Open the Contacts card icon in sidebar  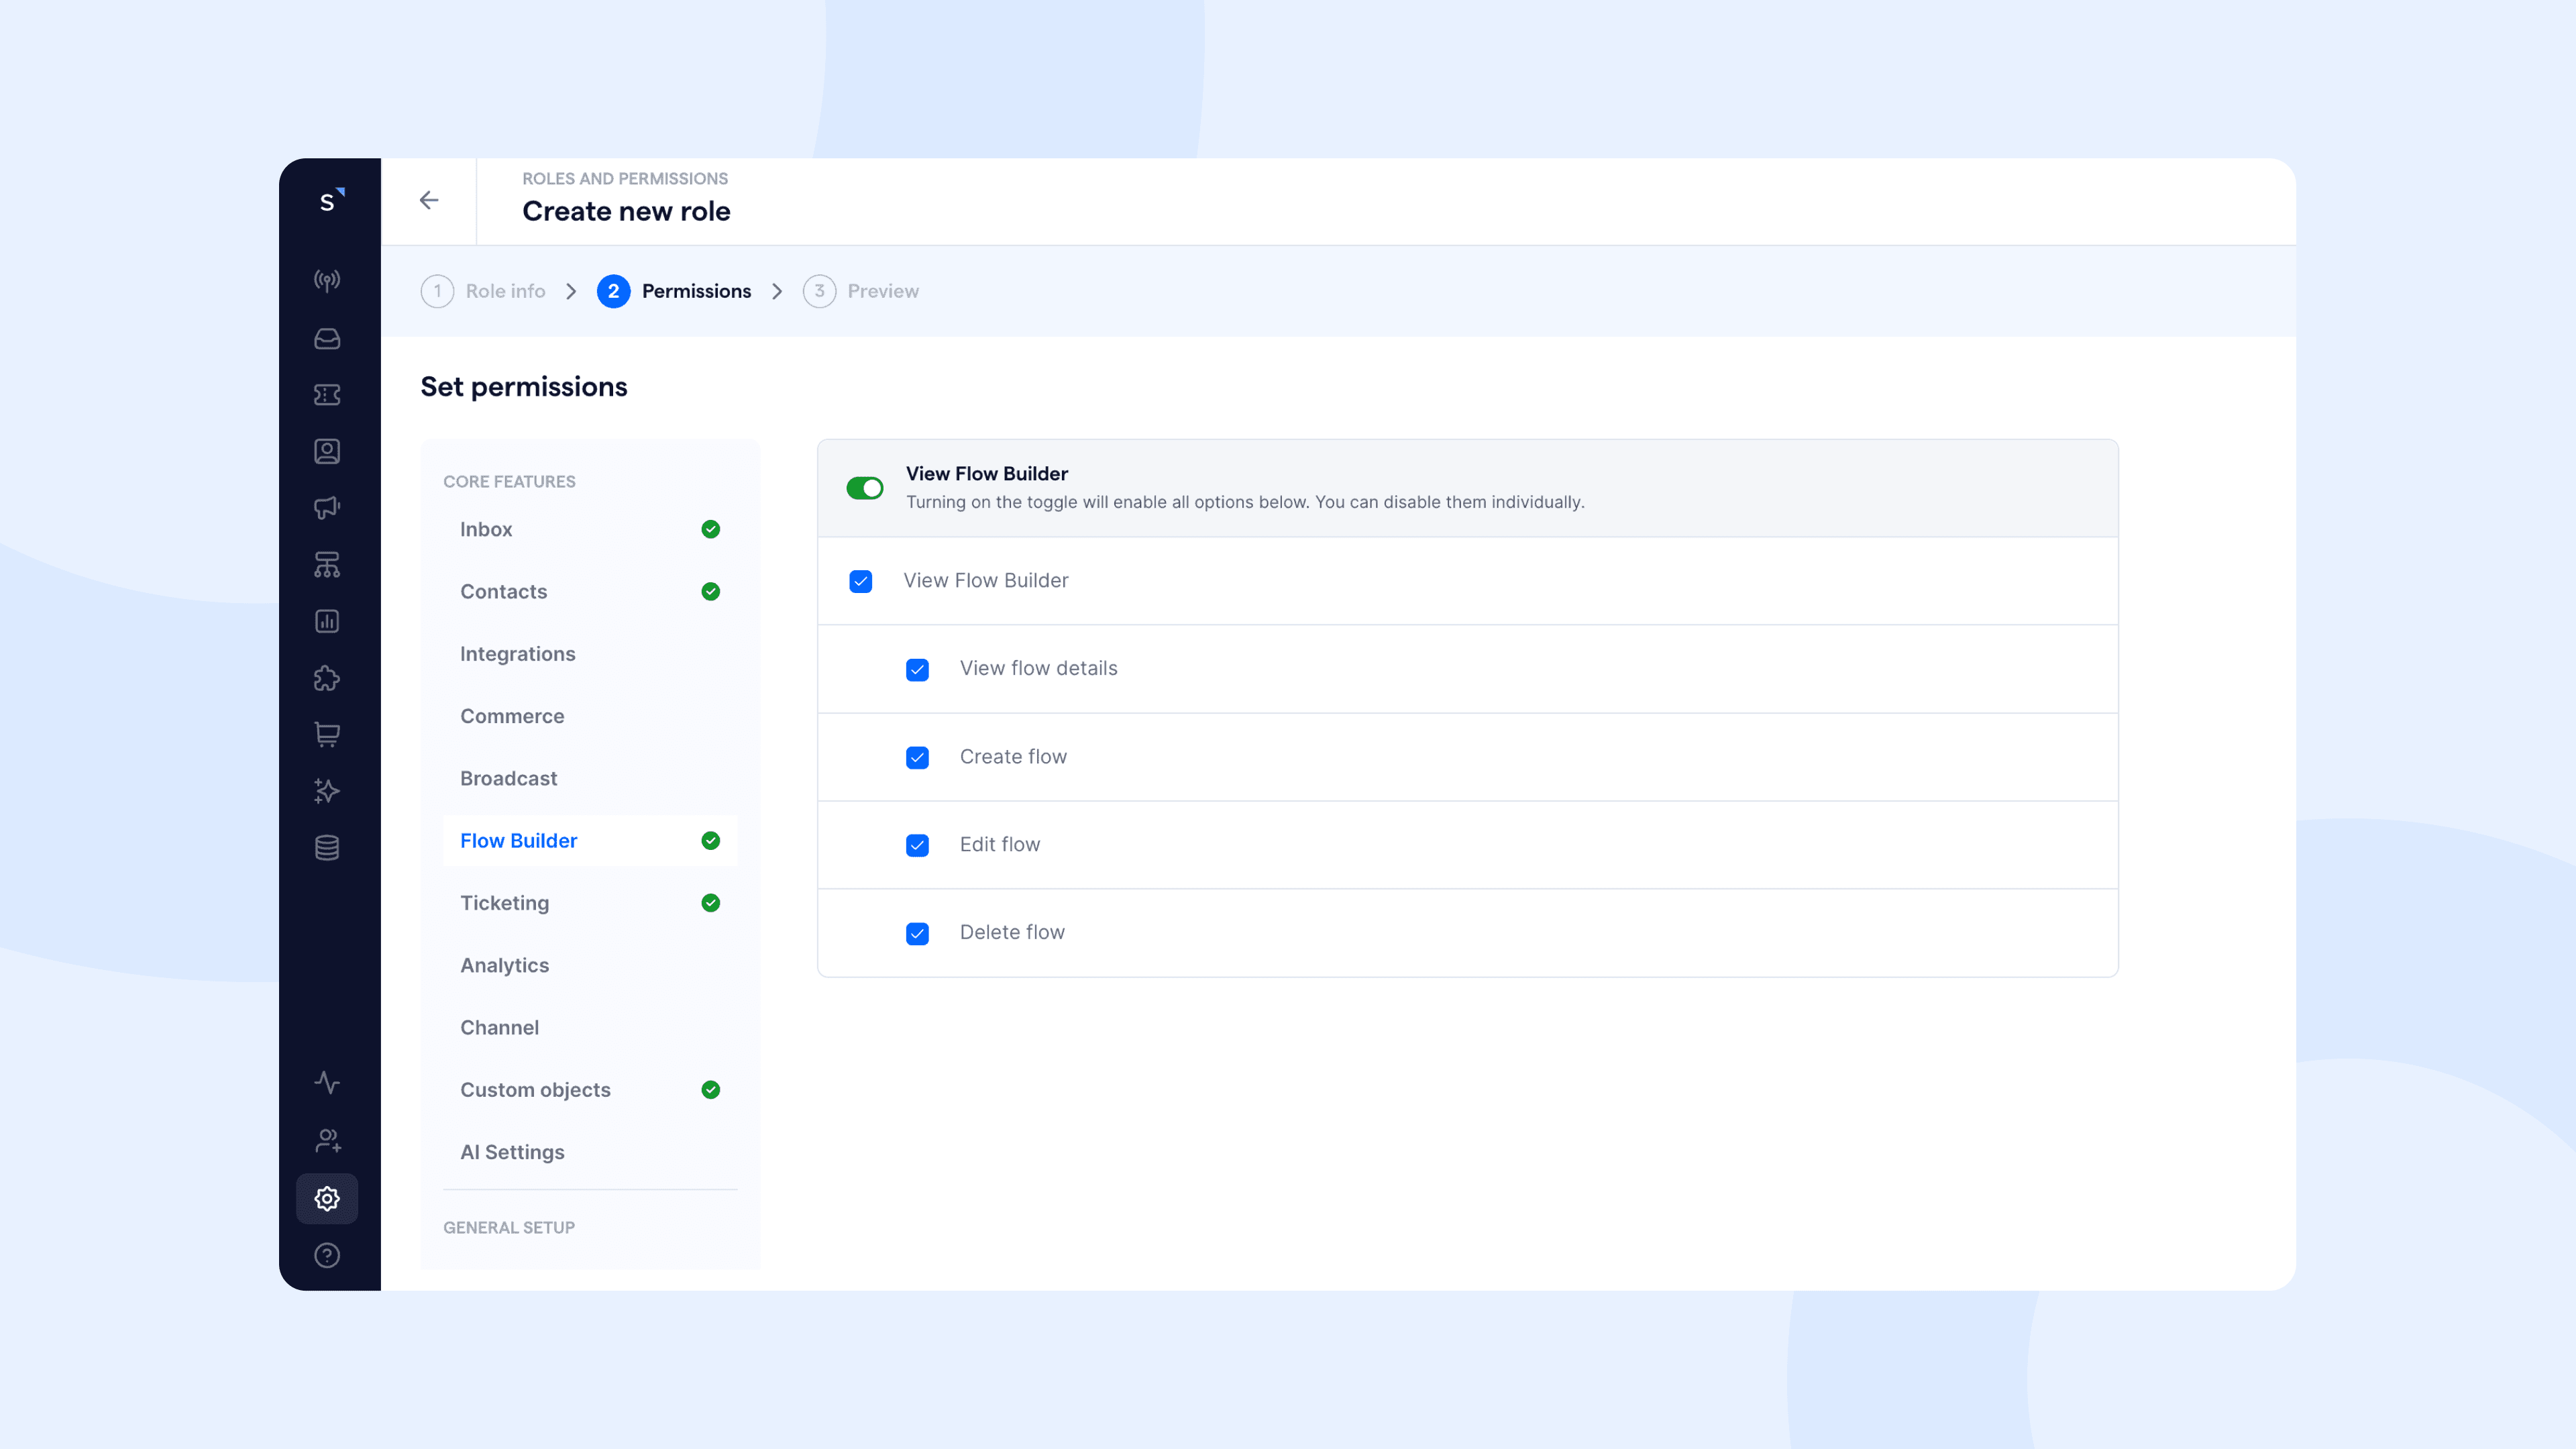point(327,450)
